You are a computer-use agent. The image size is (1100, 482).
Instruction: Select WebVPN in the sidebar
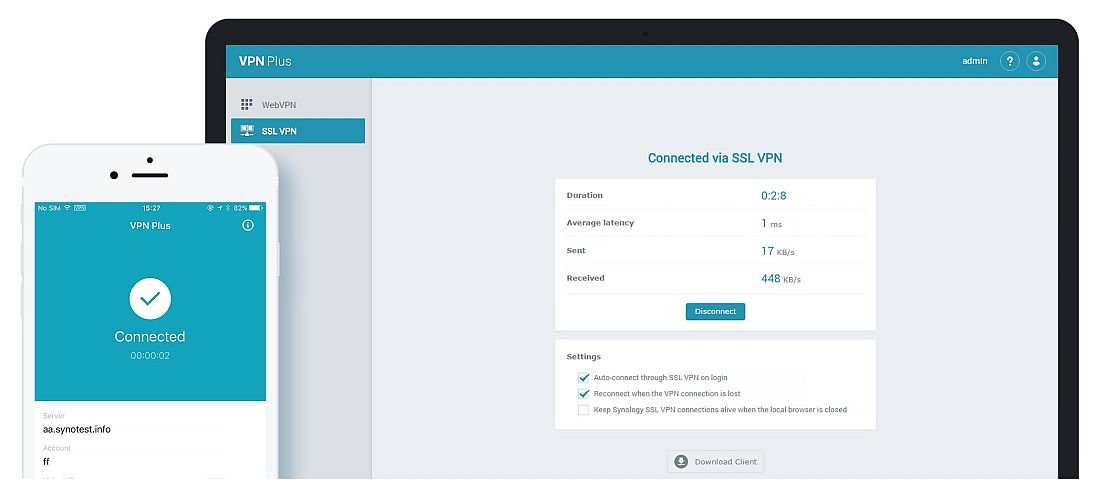click(x=297, y=105)
